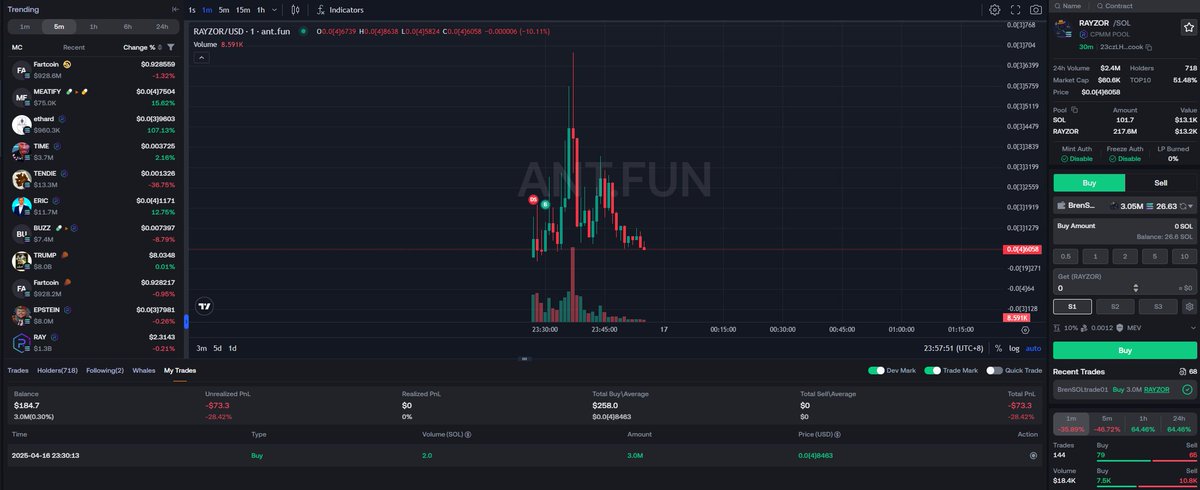Take a chart snapshot with camera icon
This screenshot has width=1200, height=490.
pos(1036,10)
